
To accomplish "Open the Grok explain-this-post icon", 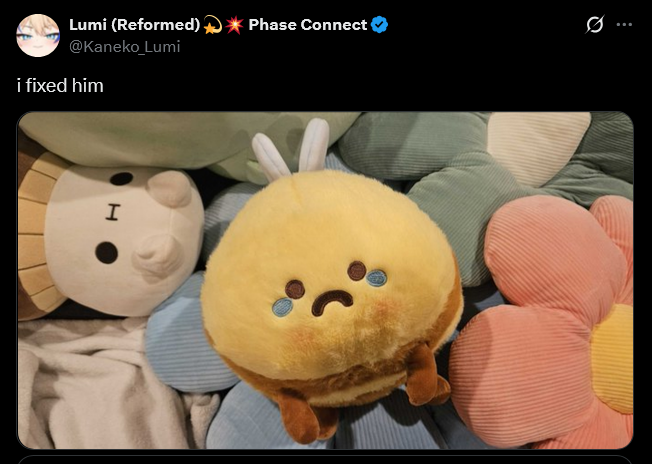I will tap(595, 25).
